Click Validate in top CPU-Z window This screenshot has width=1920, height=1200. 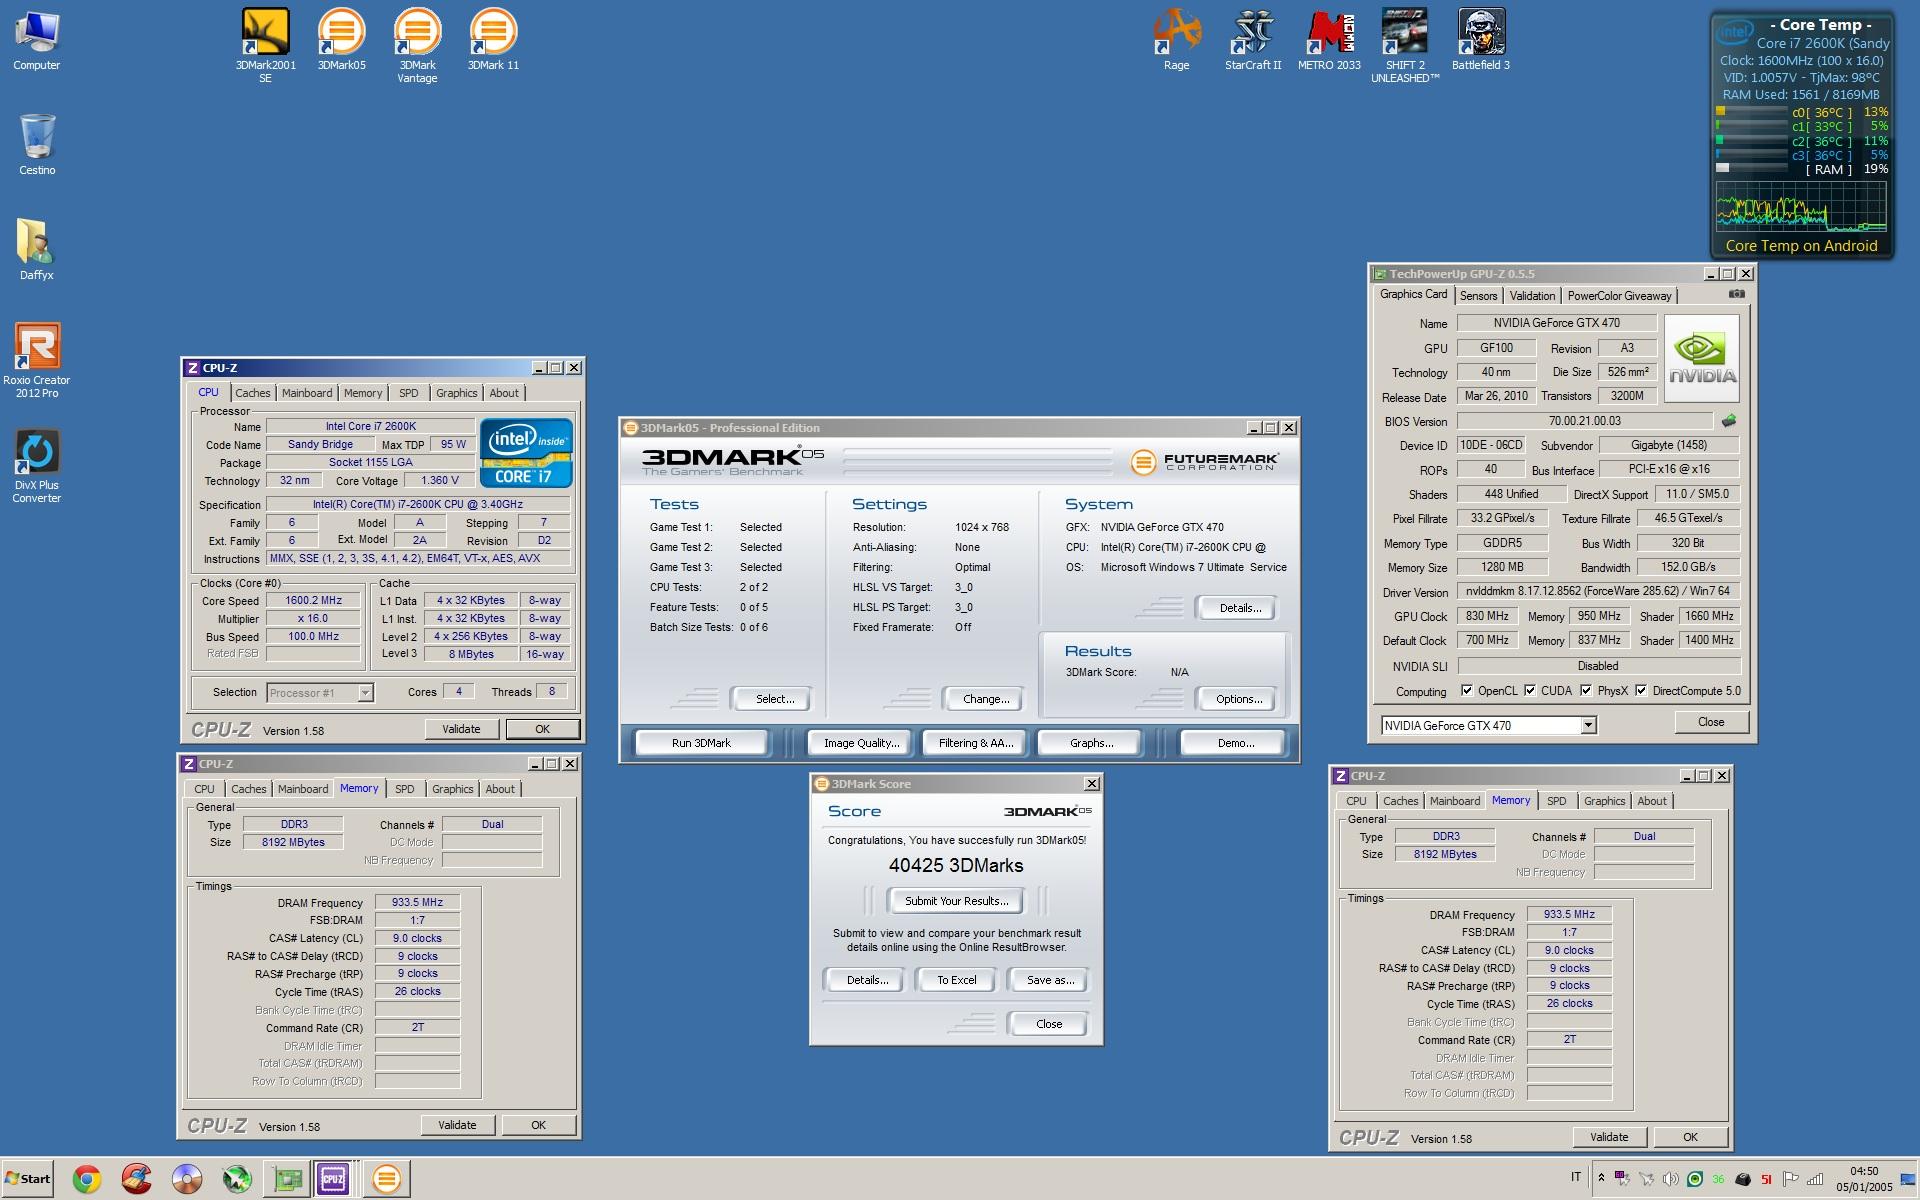tap(461, 729)
